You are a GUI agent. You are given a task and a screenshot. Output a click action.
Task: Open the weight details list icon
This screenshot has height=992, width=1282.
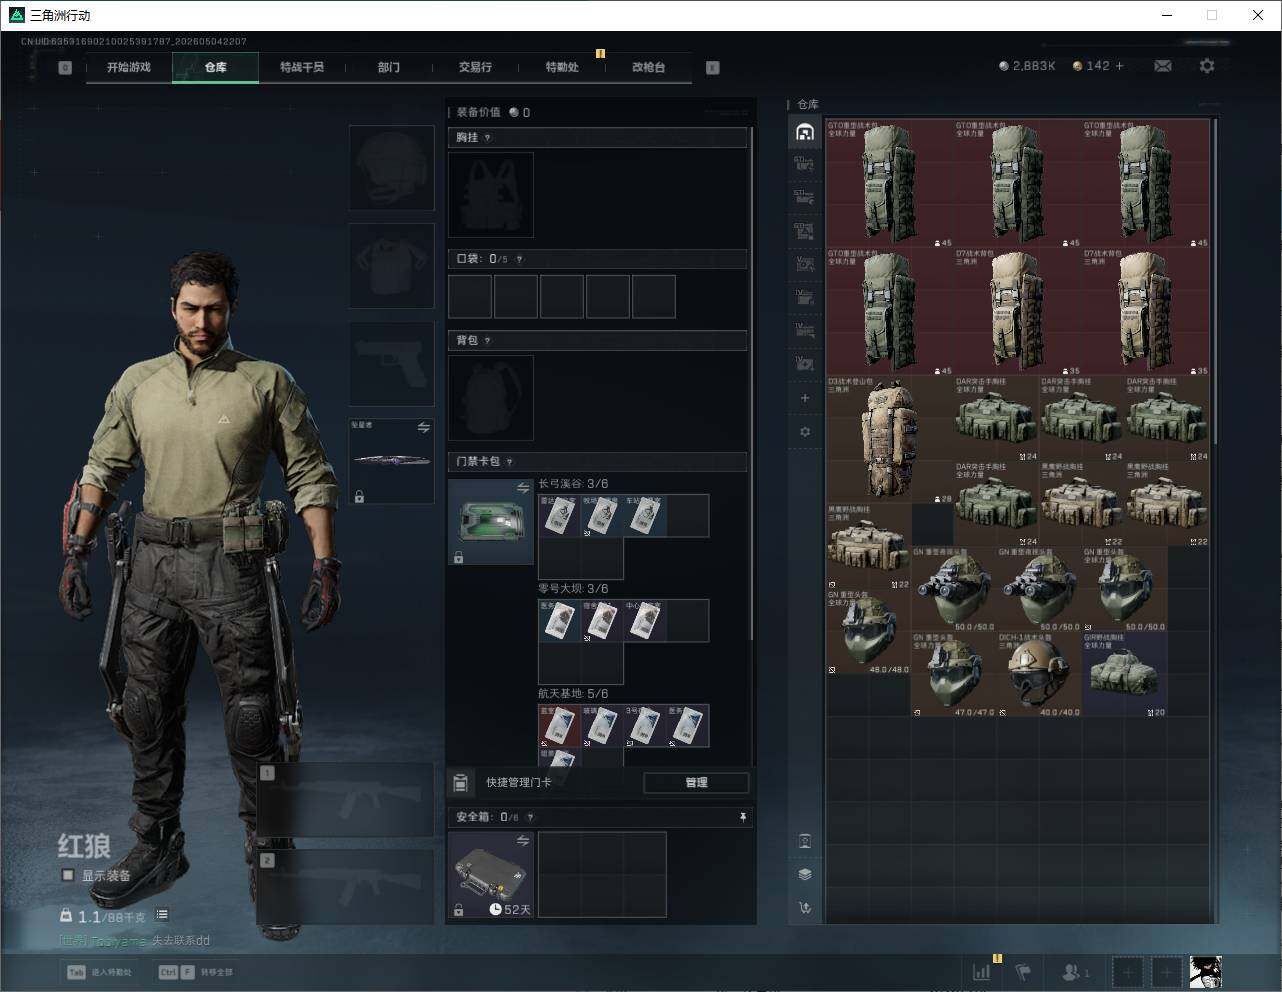tap(162, 915)
